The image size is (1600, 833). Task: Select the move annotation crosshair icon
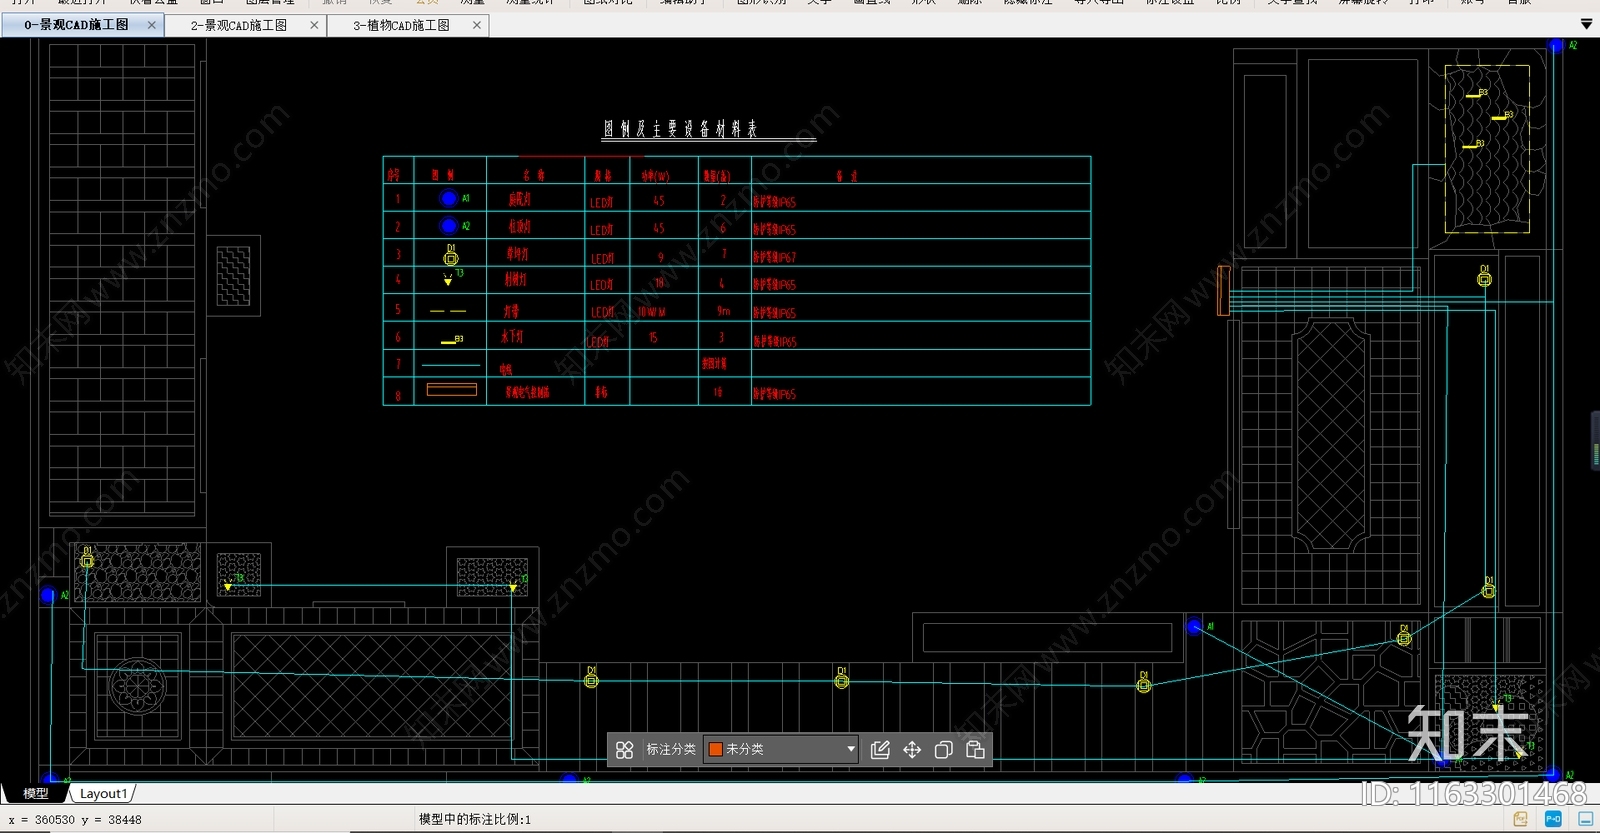point(912,750)
